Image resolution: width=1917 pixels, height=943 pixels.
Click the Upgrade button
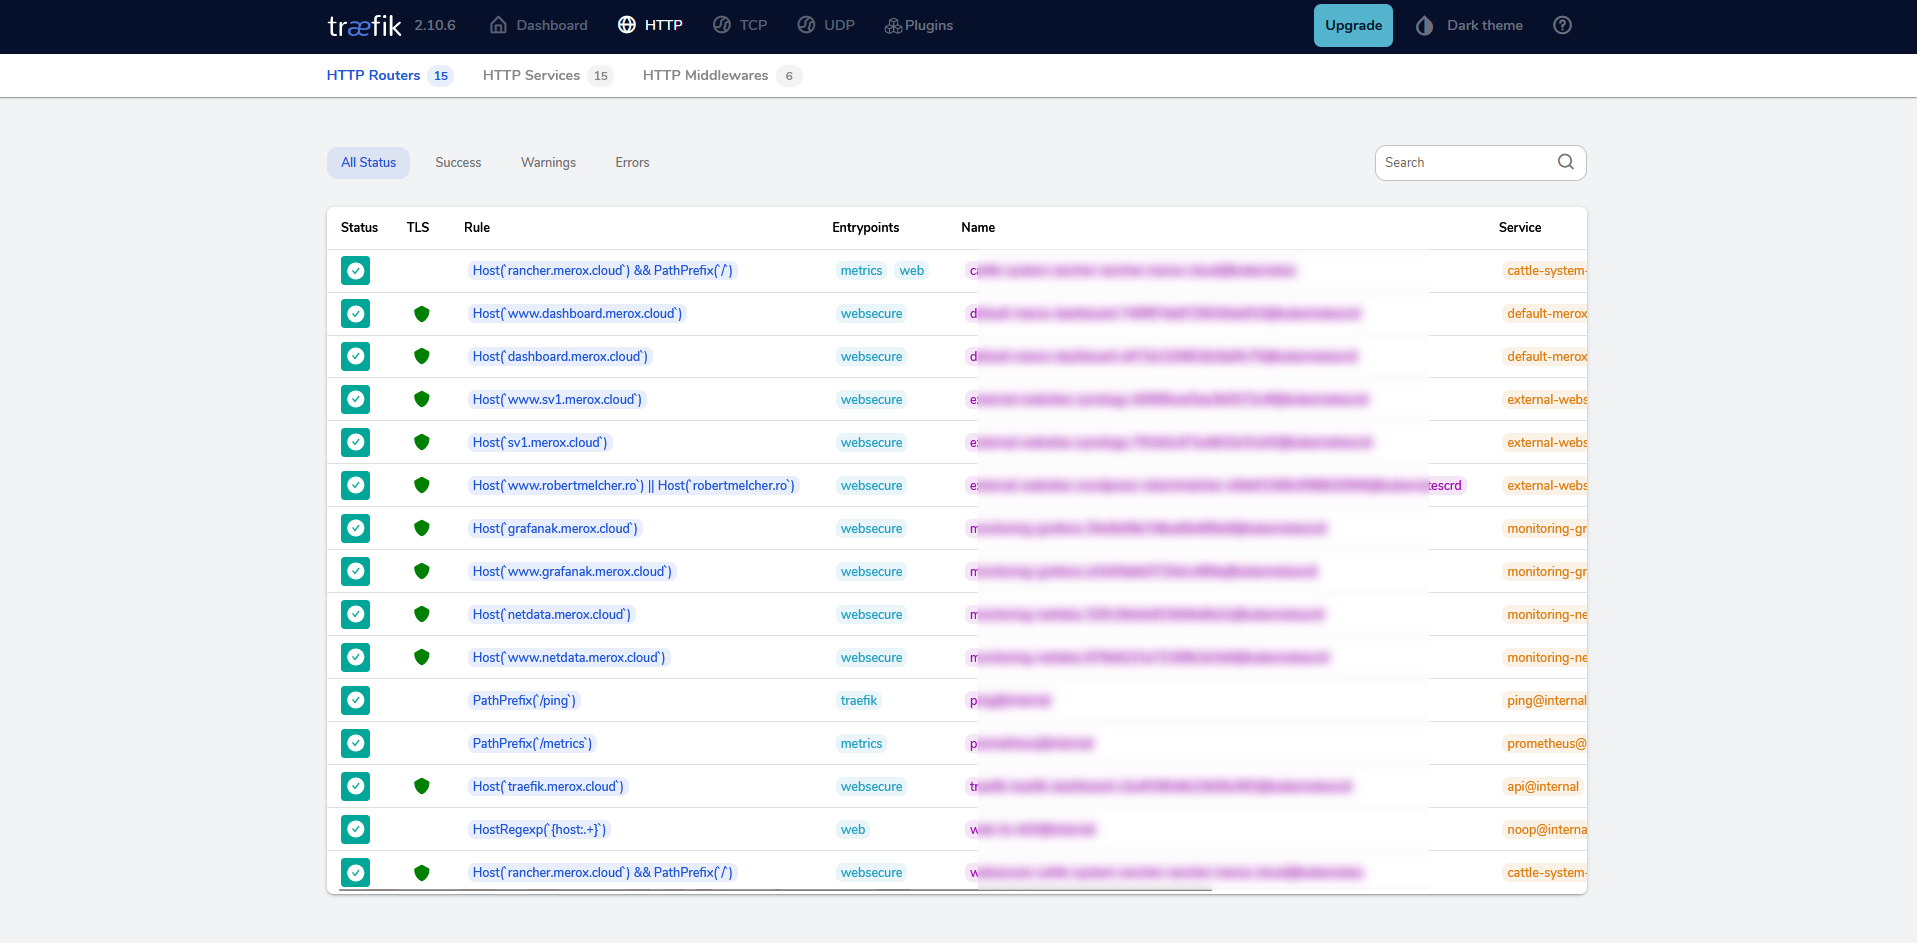point(1353,25)
